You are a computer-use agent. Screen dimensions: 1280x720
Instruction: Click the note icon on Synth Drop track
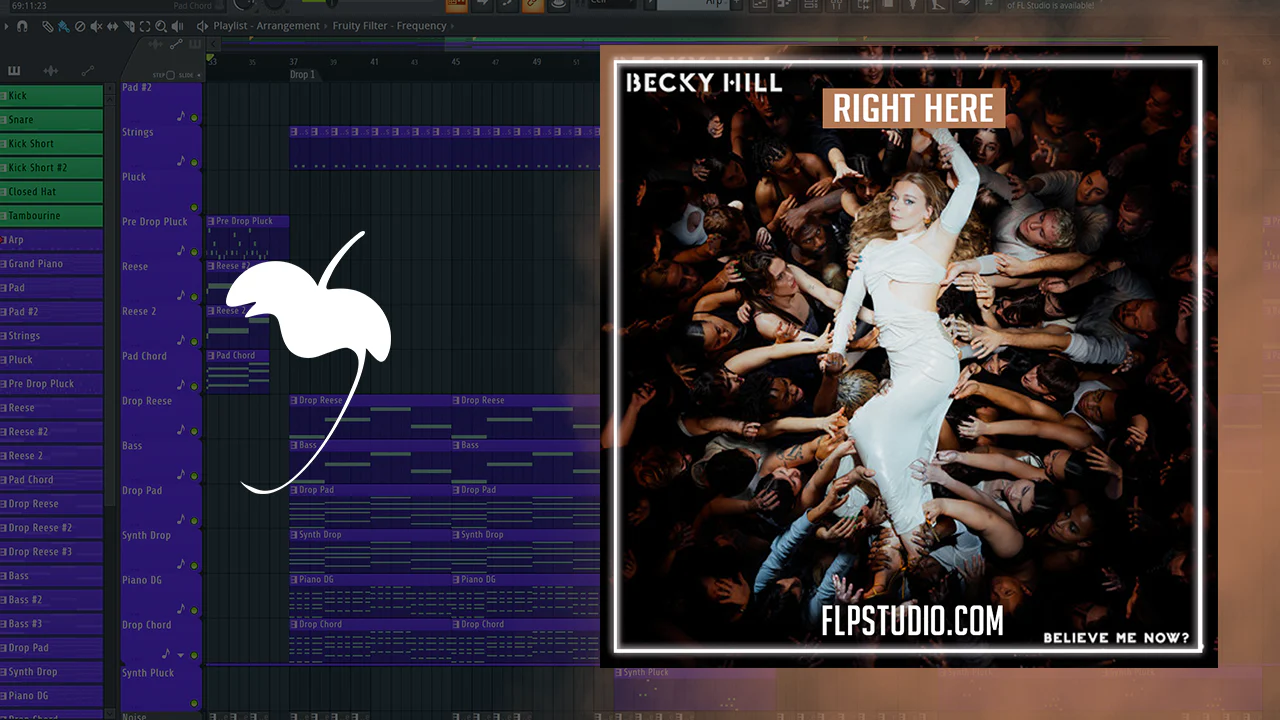[181, 564]
